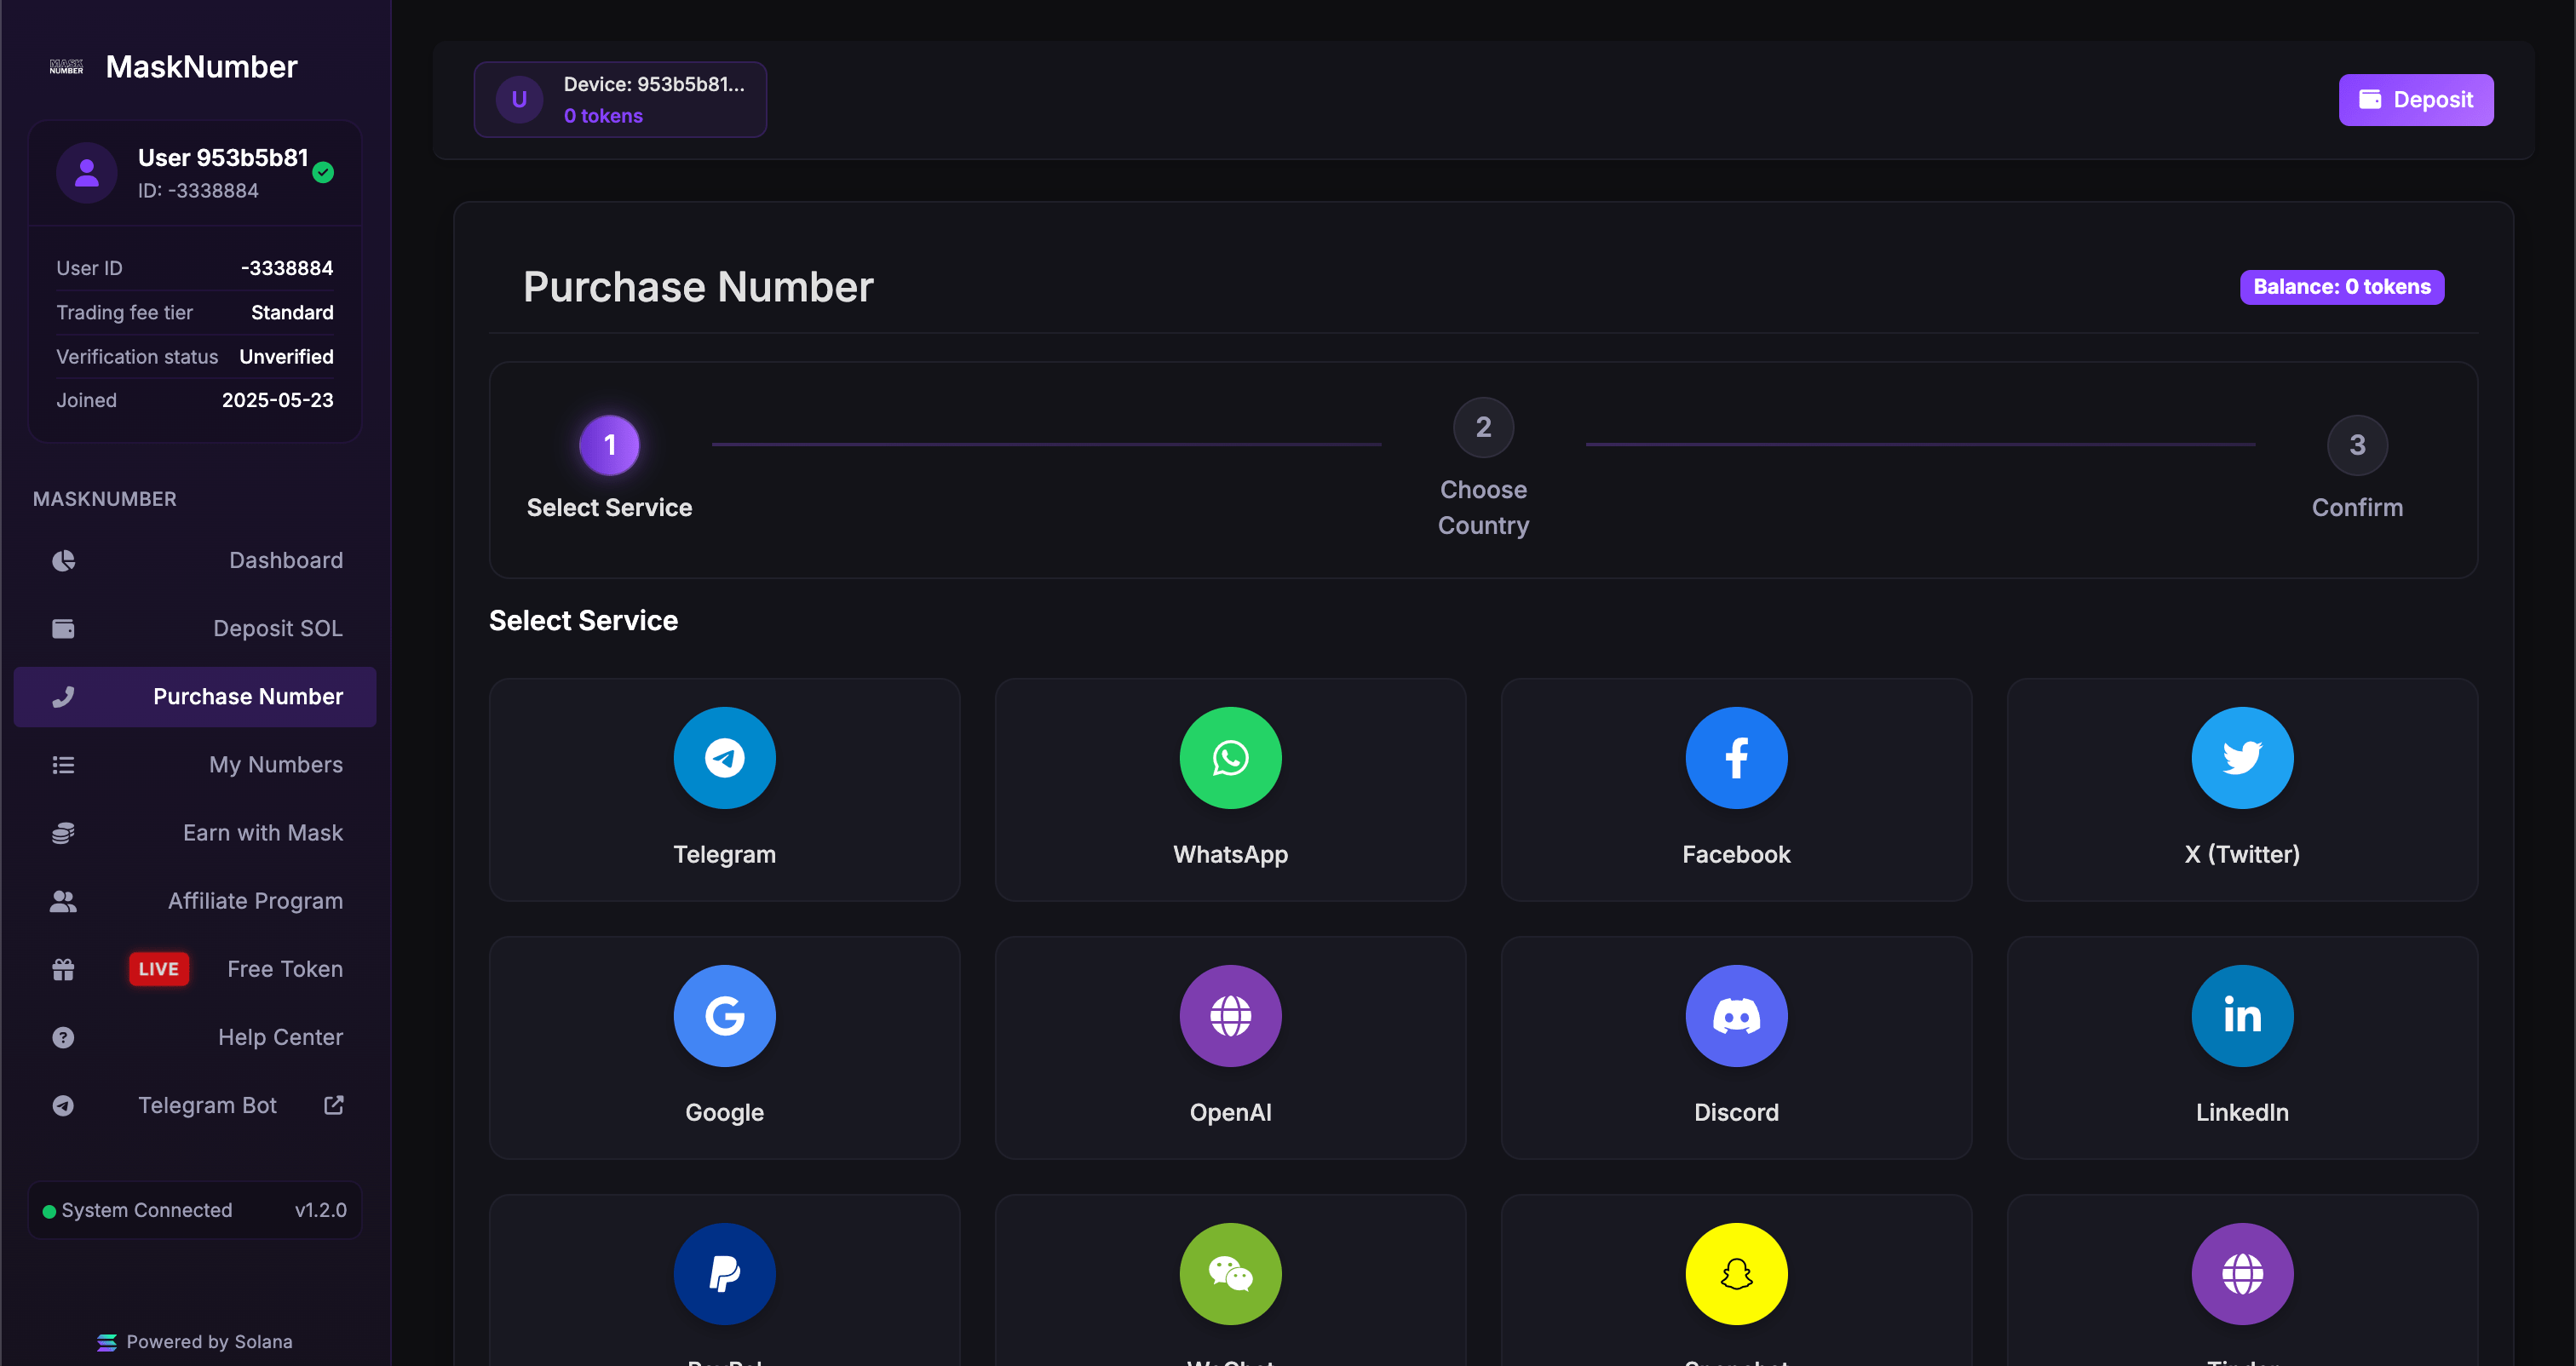
Task: Click the Unverified verification status value
Action: click(286, 356)
